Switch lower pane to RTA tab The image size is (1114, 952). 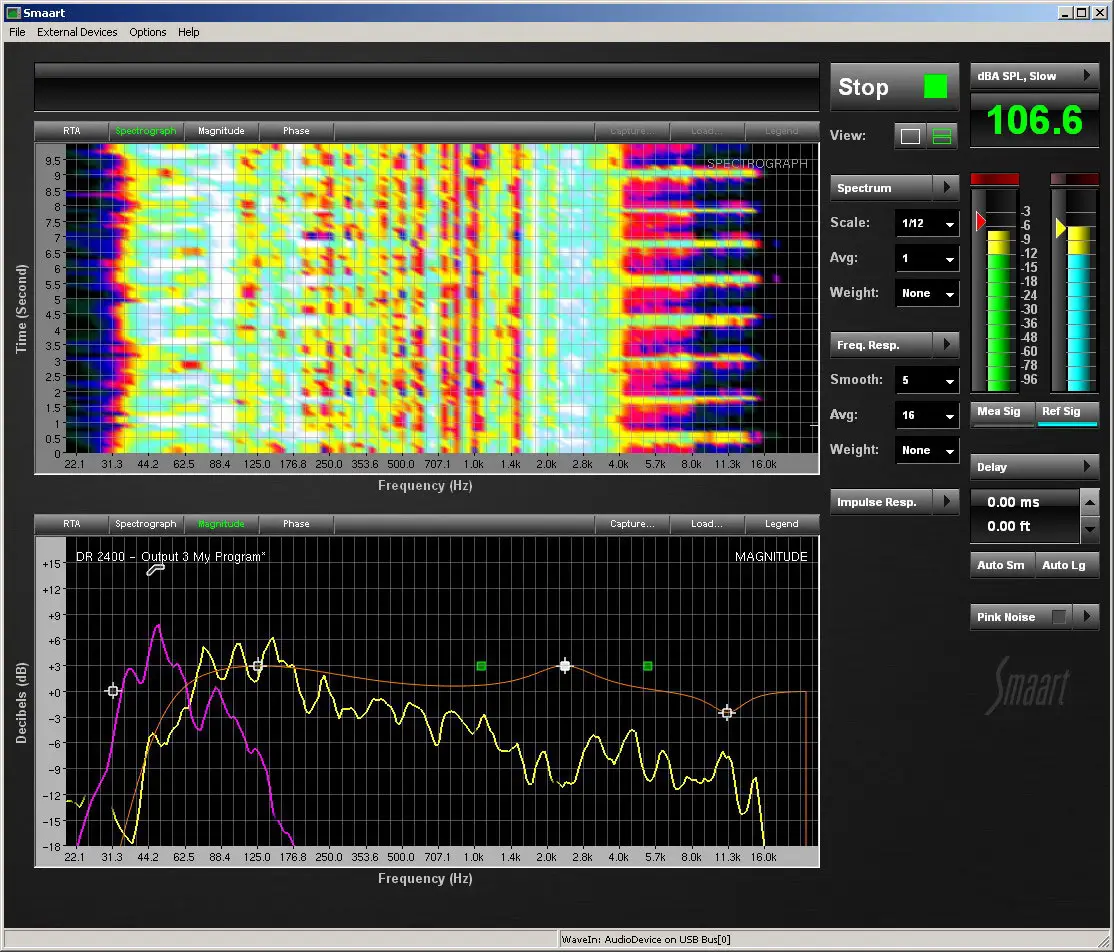tap(72, 524)
